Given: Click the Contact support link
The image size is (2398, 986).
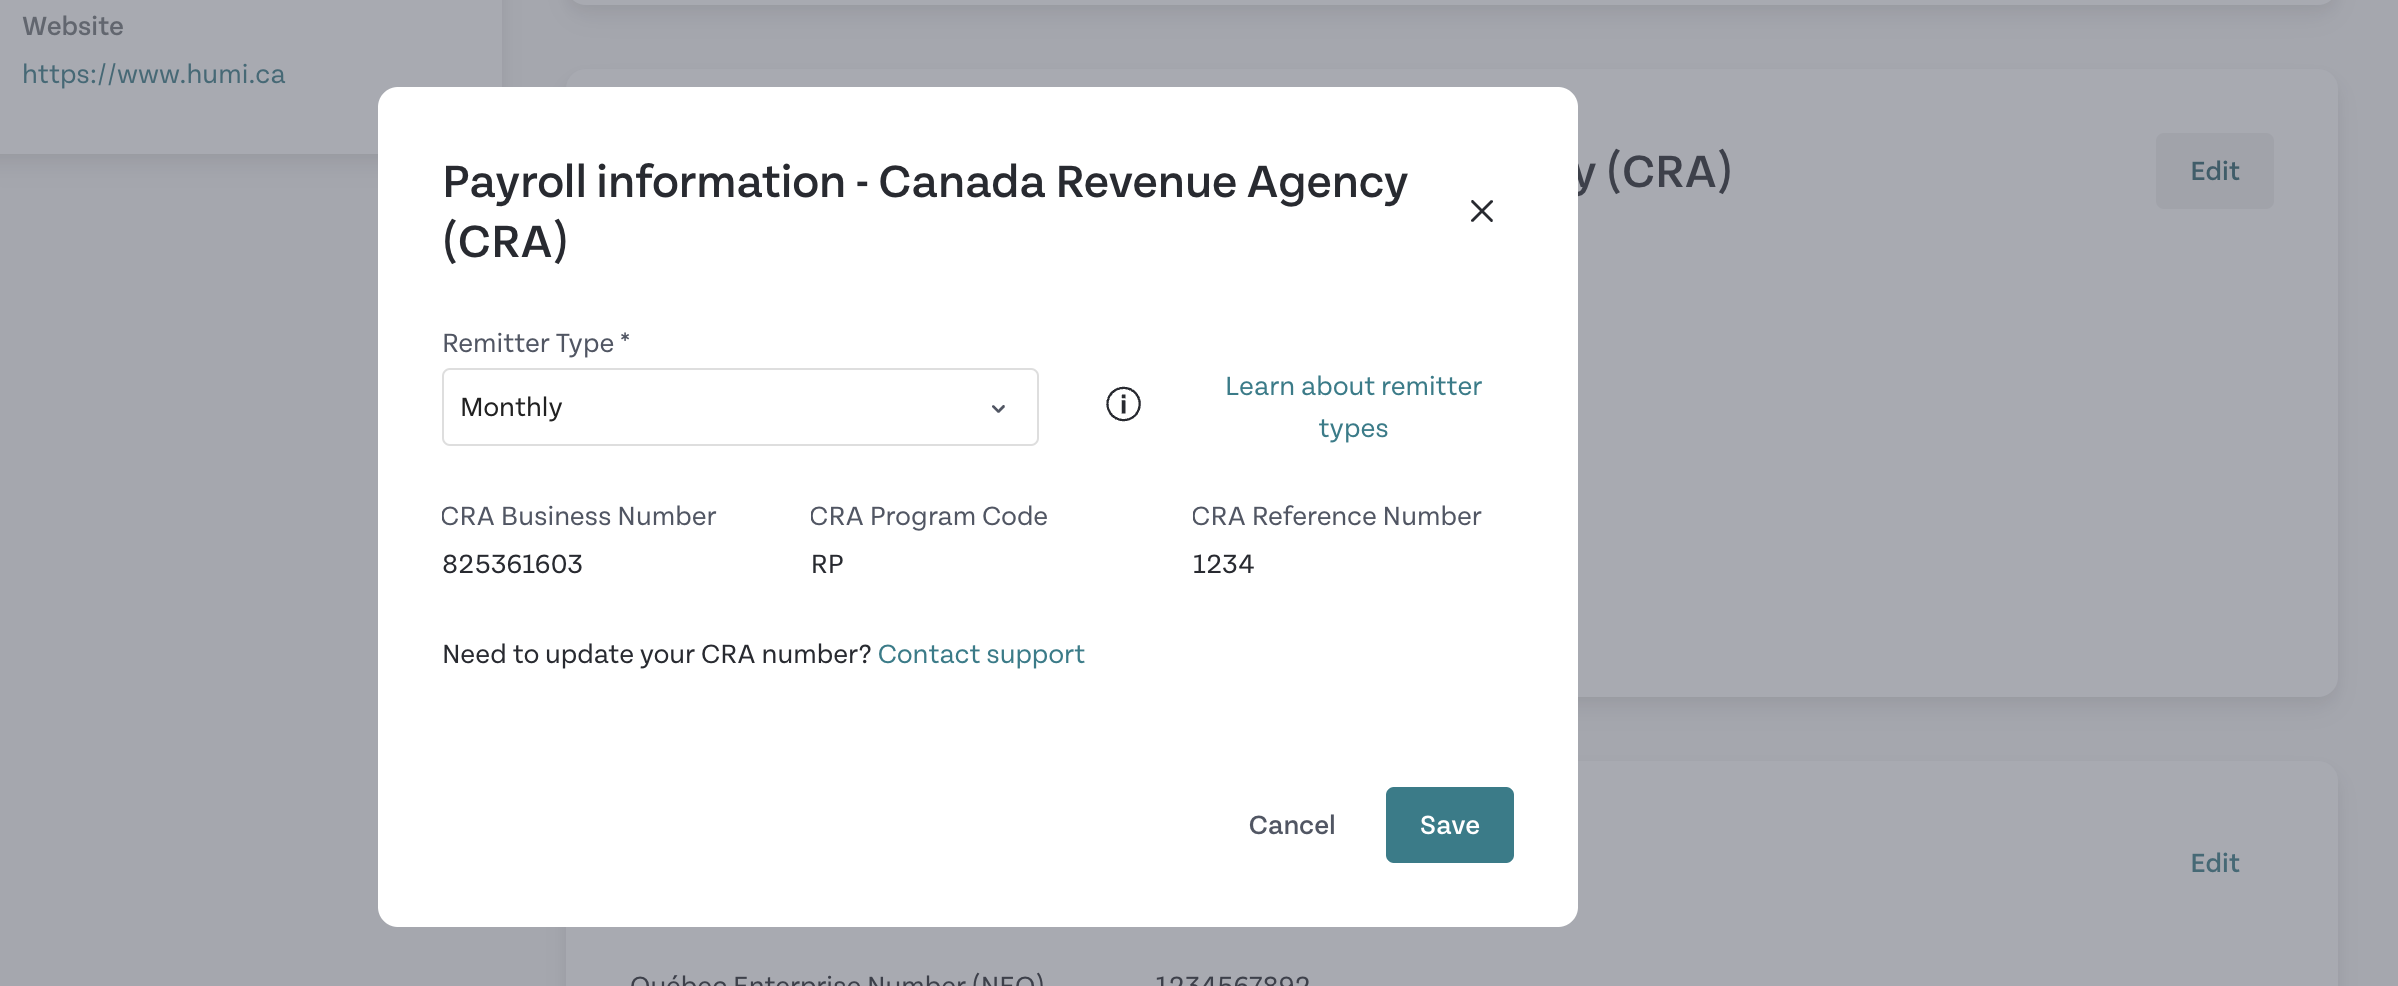Looking at the screenshot, I should (981, 654).
